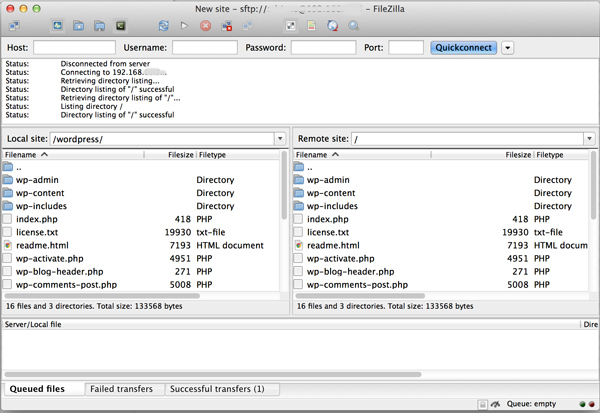Toggle directory comparison icon
Viewport: 600px width, 413px height.
(x=311, y=26)
